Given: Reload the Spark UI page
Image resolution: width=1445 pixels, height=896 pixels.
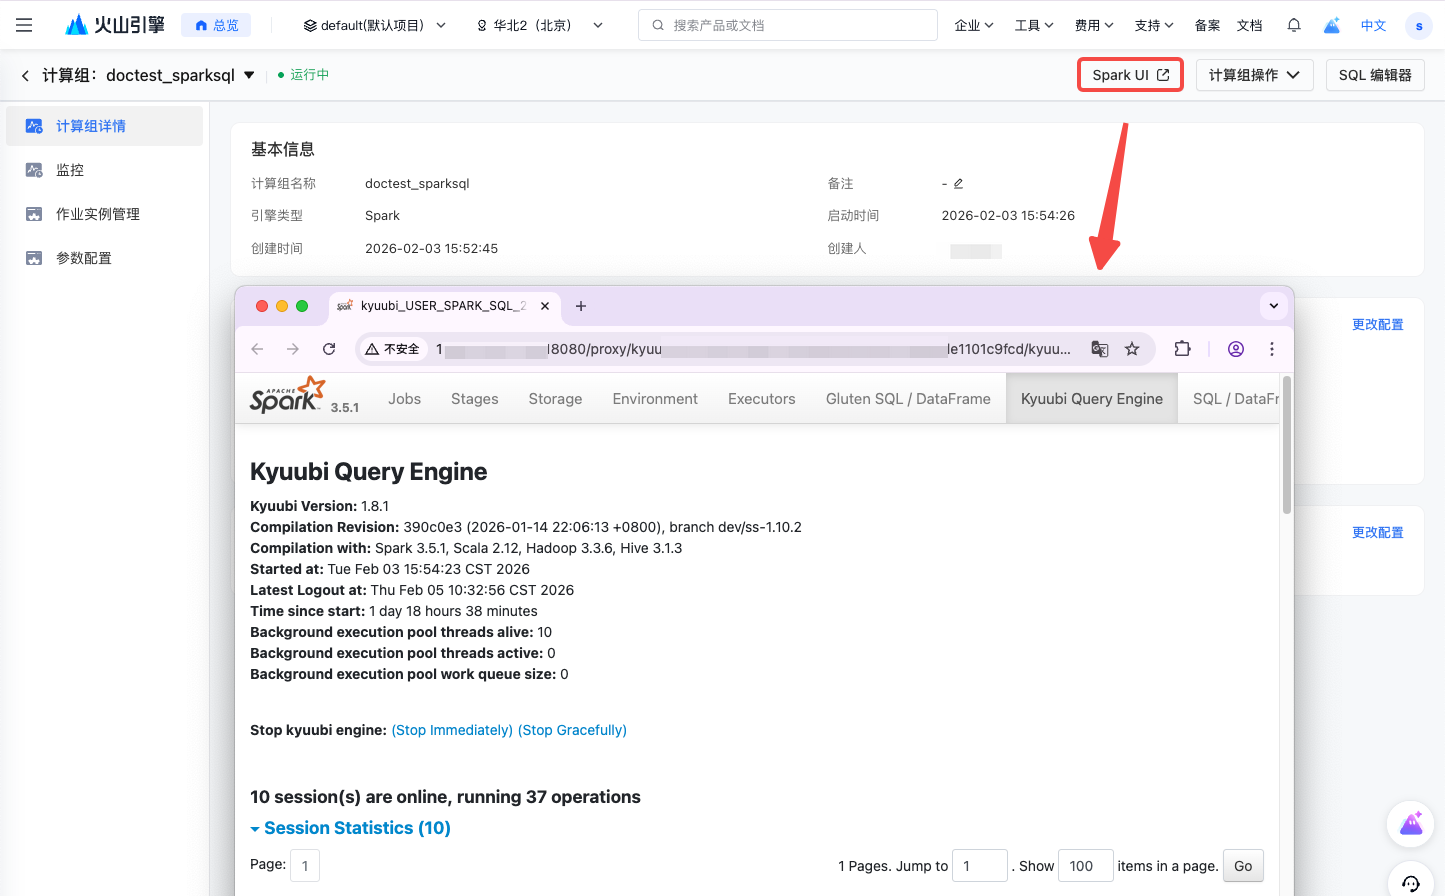Looking at the screenshot, I should coord(329,349).
